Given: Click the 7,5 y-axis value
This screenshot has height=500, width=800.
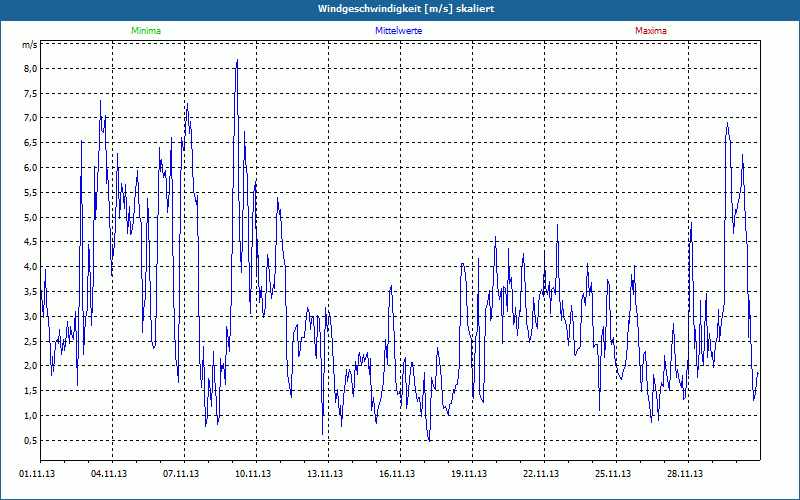Looking at the screenshot, I should click(31, 94).
